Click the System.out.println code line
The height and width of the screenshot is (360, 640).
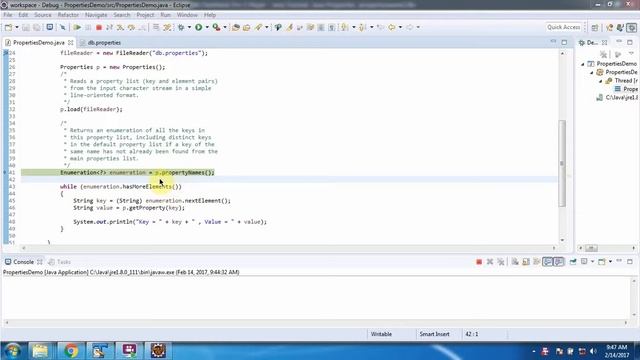coord(170,222)
